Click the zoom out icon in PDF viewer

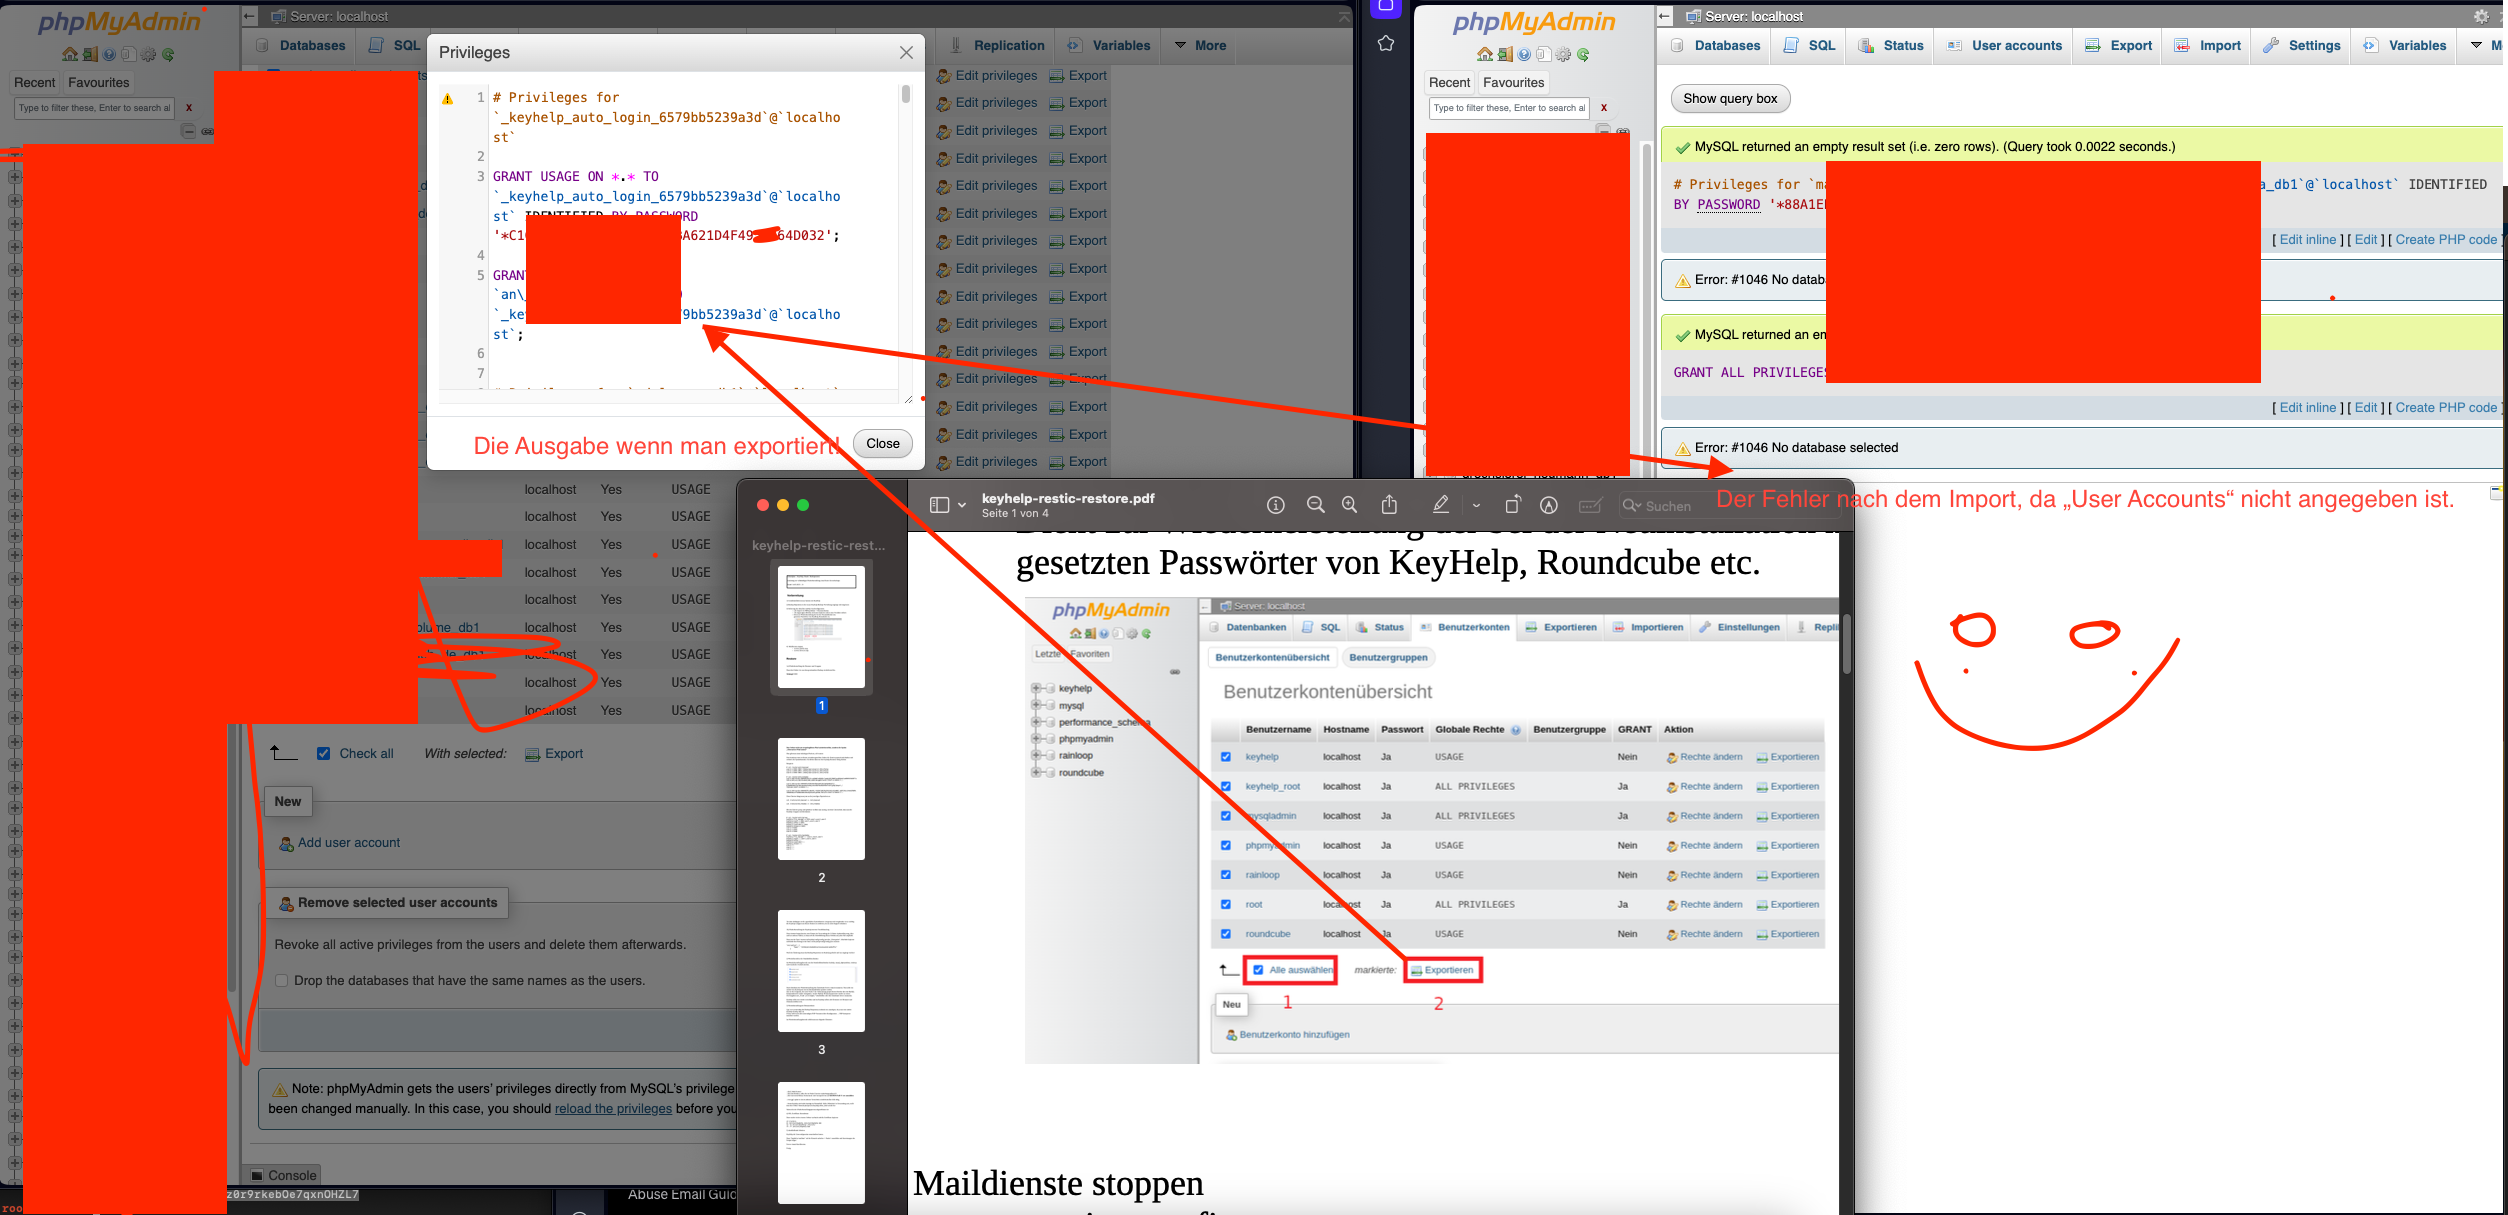[1315, 505]
